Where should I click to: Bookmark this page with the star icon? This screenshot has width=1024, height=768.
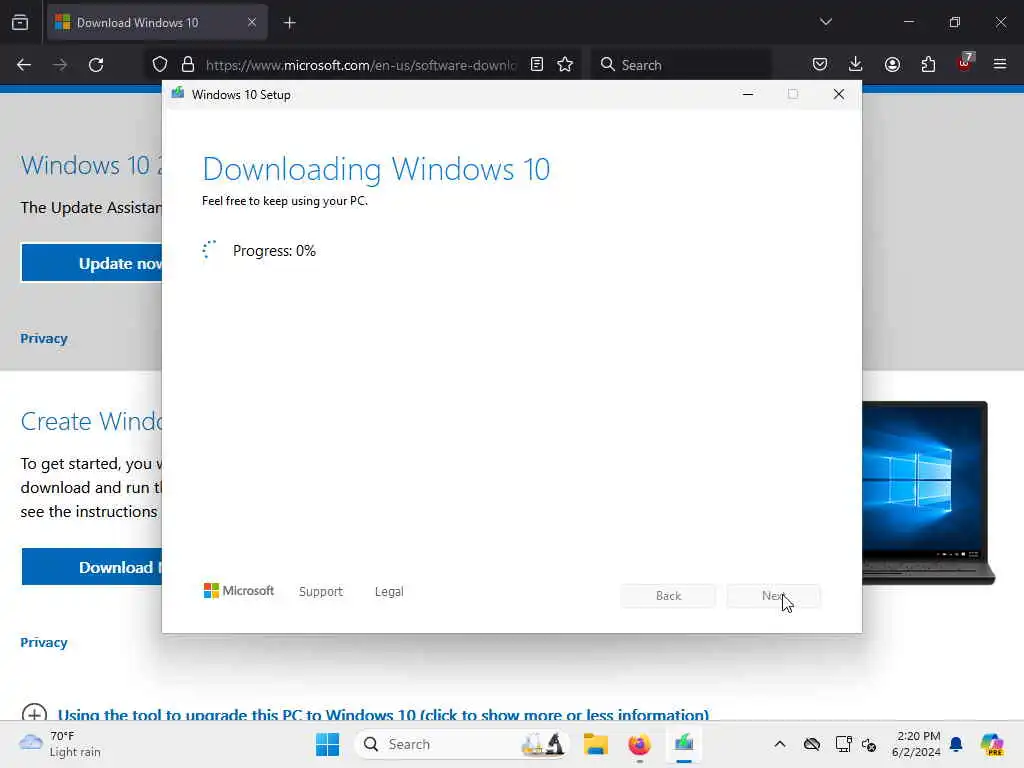pos(566,64)
